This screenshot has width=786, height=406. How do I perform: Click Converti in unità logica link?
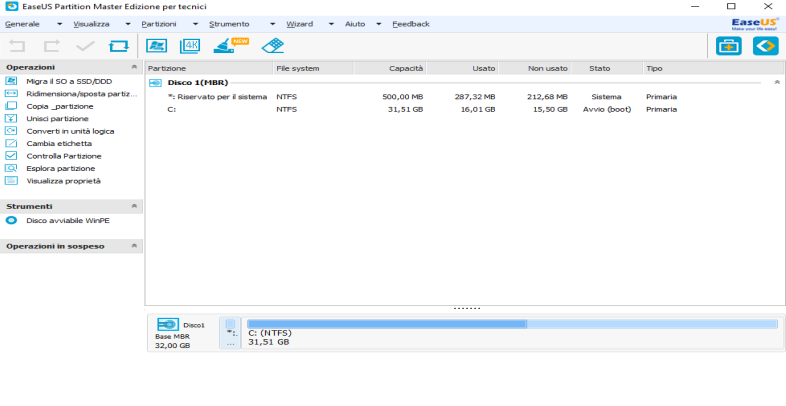coord(70,131)
